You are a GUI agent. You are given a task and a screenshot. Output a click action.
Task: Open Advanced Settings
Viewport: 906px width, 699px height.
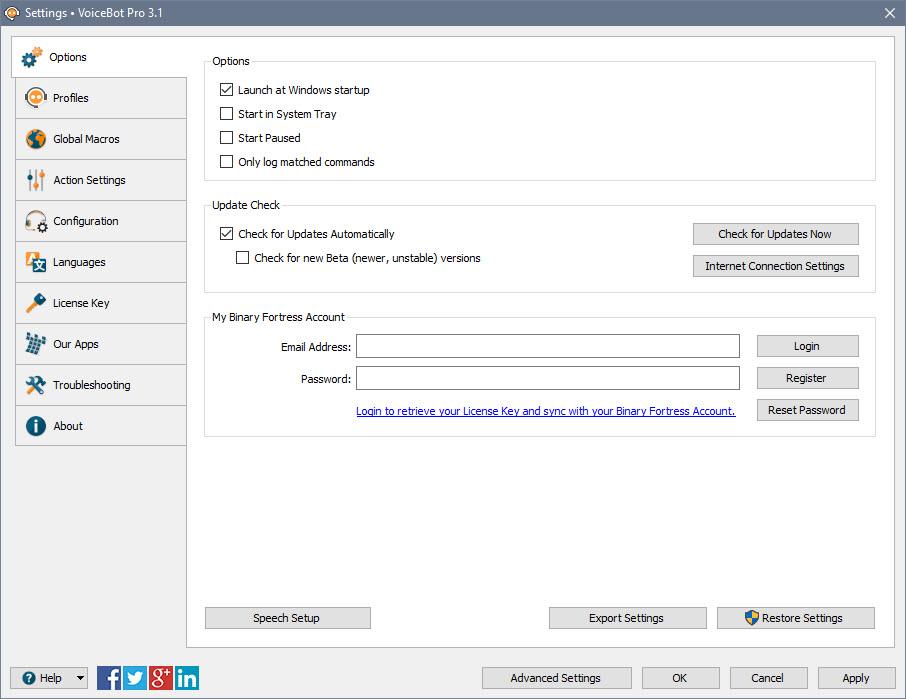(556, 678)
